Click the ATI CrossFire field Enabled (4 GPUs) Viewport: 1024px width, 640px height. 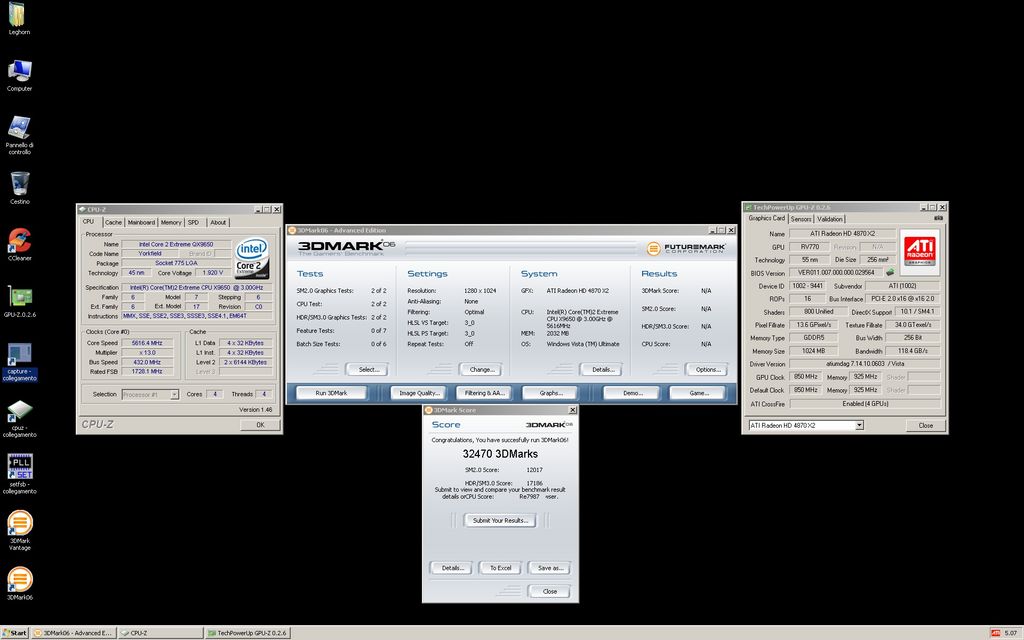865,404
